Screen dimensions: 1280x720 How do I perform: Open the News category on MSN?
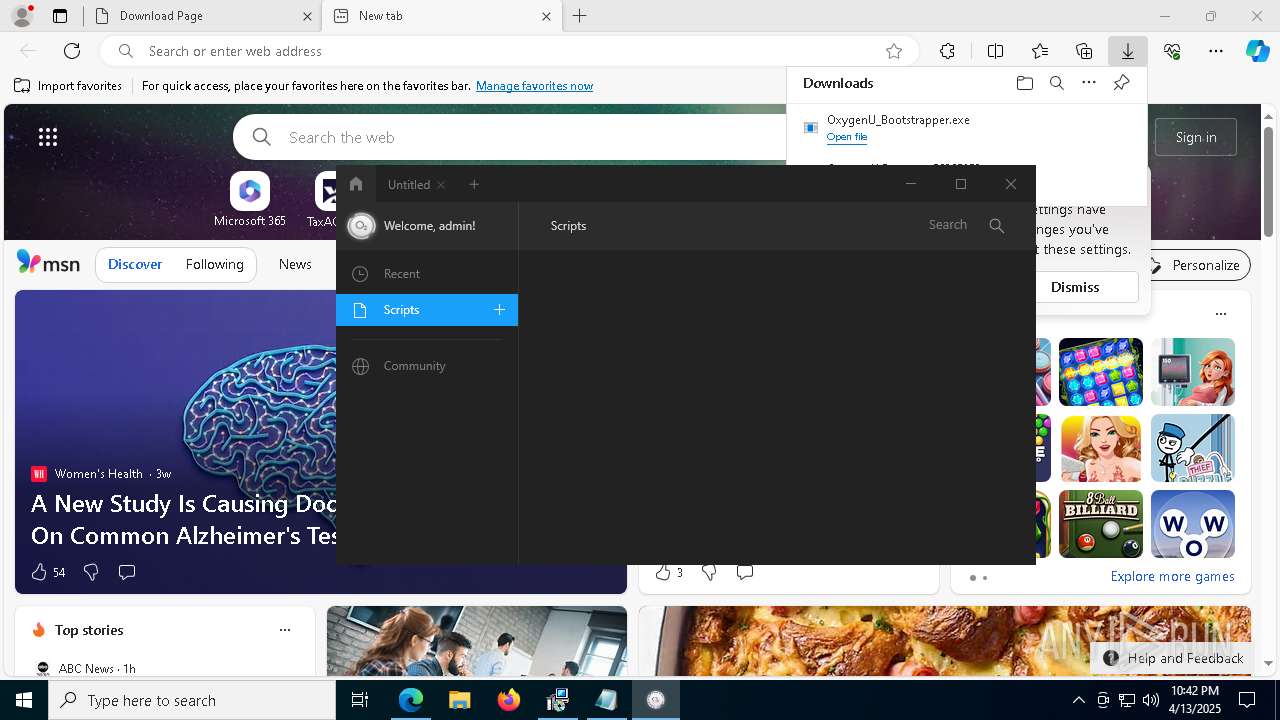pos(295,264)
